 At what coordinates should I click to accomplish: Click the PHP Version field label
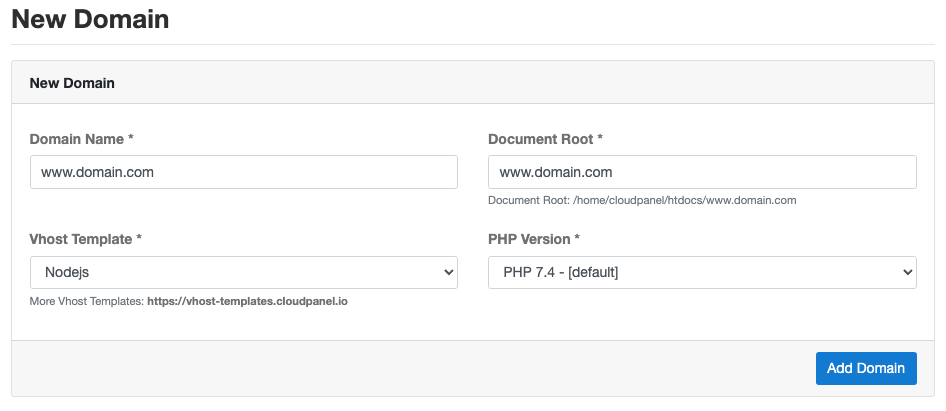(534, 239)
